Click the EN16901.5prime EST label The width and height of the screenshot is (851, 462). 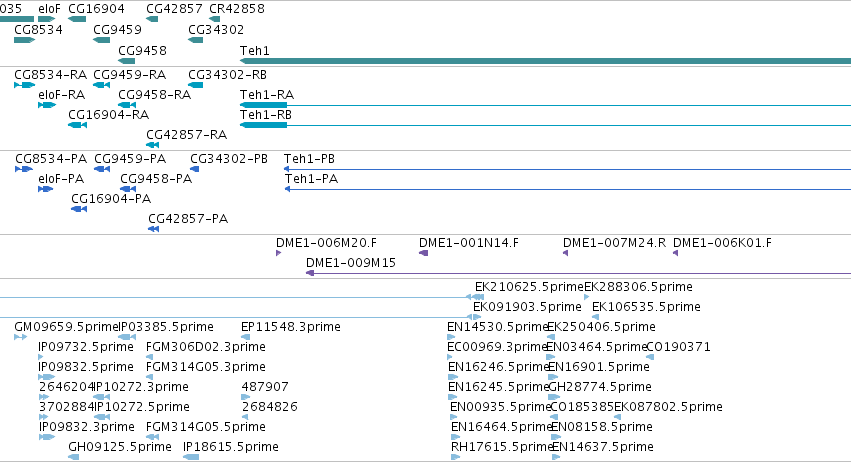[599, 368]
